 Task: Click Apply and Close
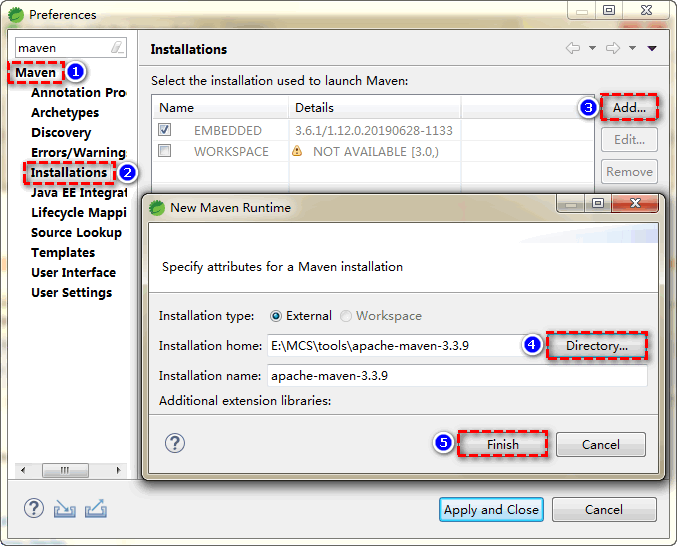tap(491, 509)
